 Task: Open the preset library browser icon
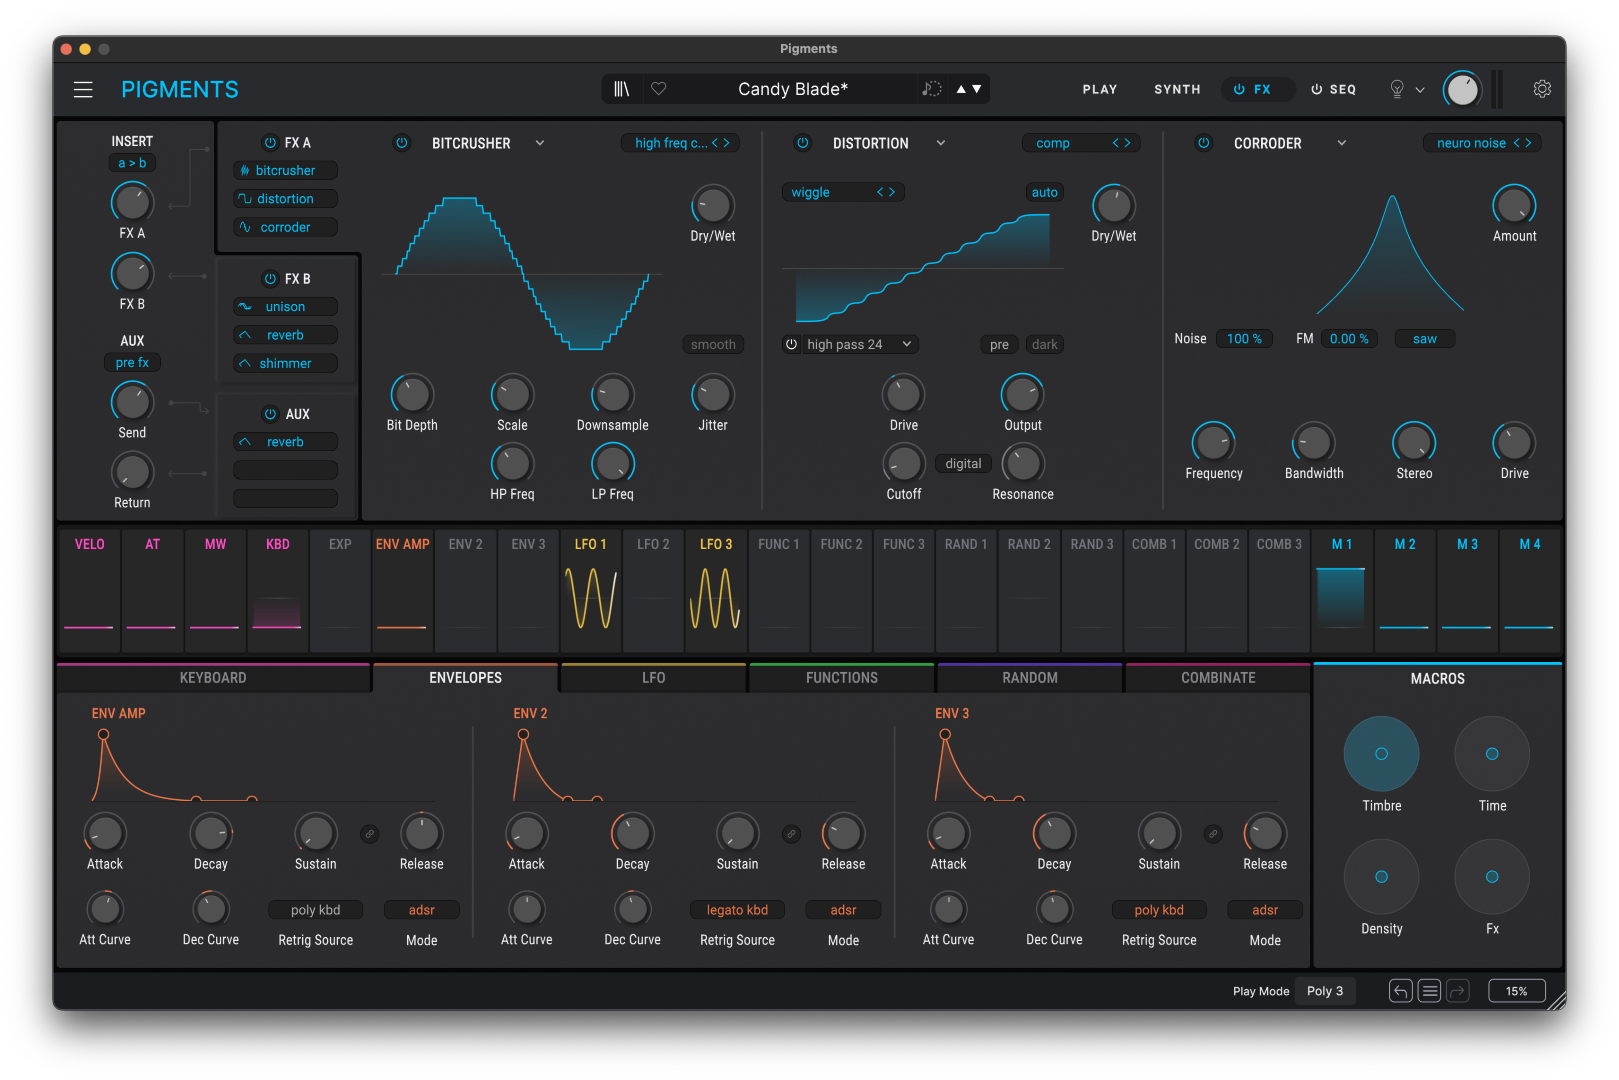click(x=621, y=89)
